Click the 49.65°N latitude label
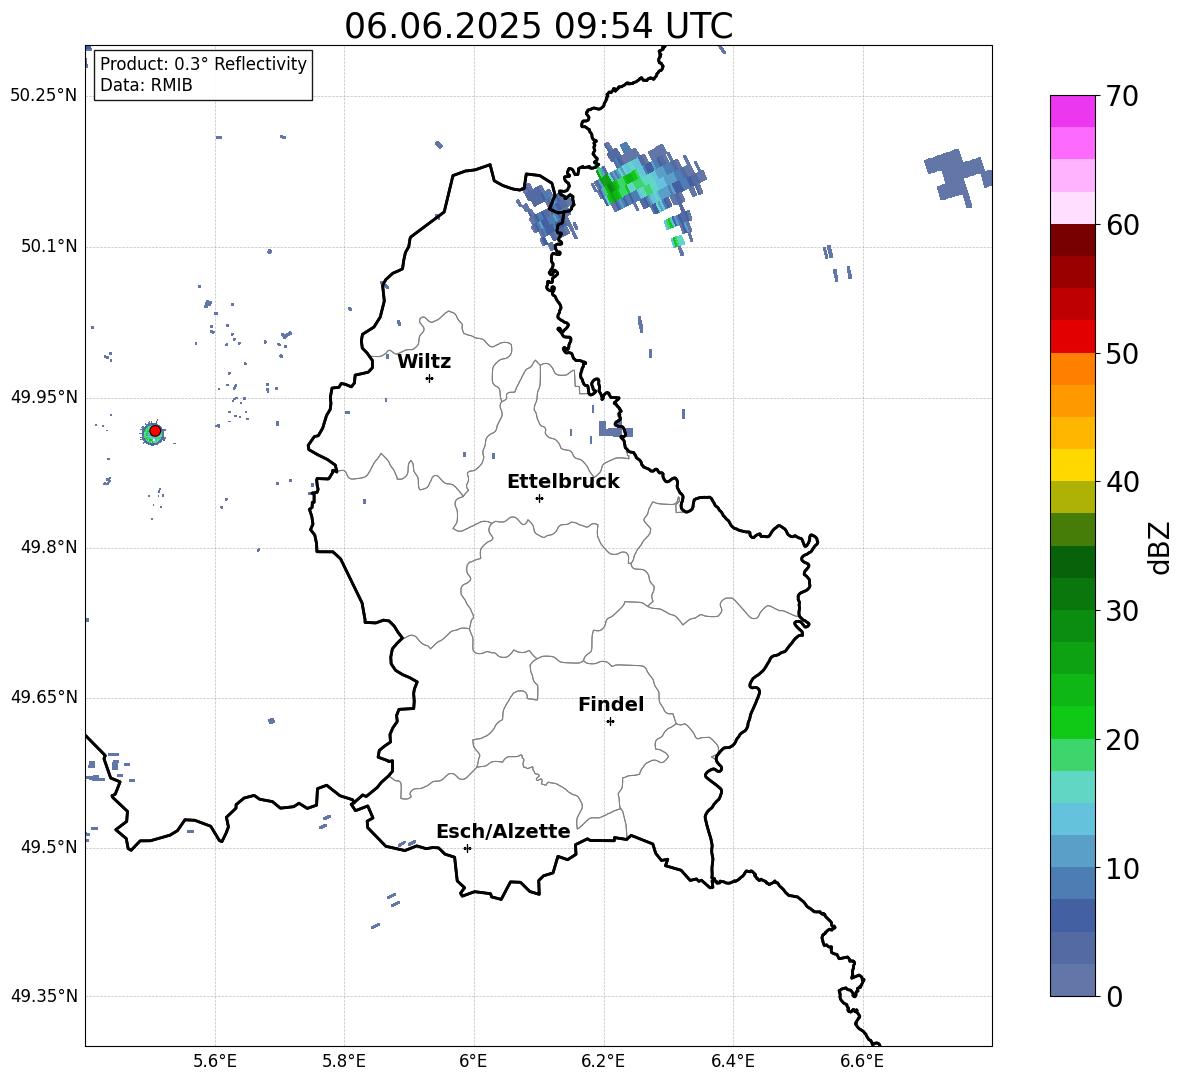This screenshot has width=1184, height=1081. [x=44, y=697]
